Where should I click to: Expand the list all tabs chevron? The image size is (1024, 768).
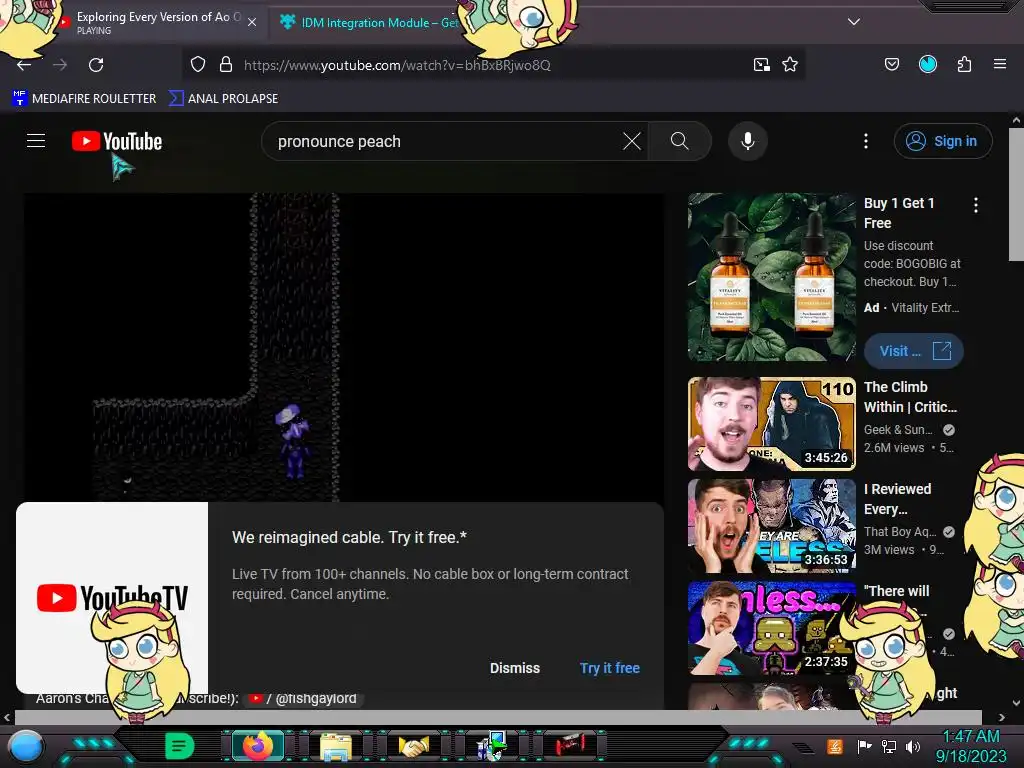click(854, 22)
